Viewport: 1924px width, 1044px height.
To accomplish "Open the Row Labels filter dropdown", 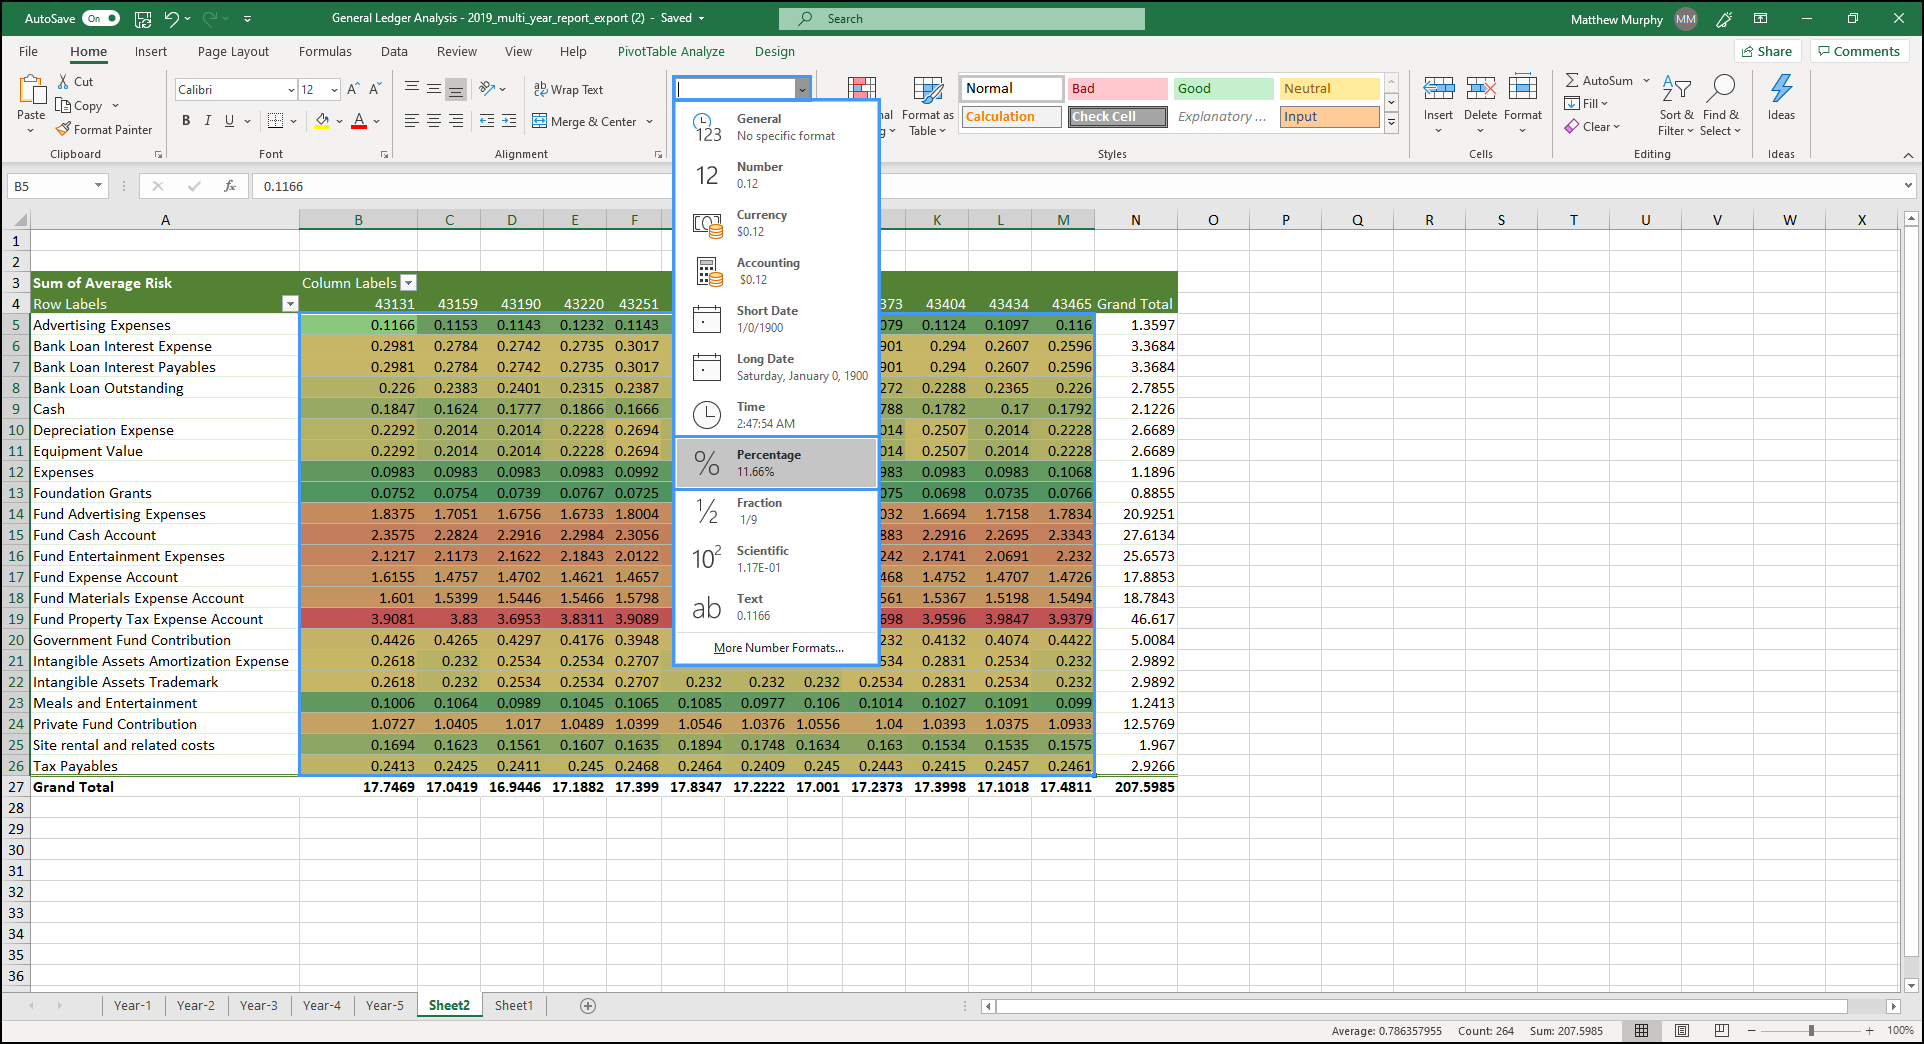I will (290, 303).
